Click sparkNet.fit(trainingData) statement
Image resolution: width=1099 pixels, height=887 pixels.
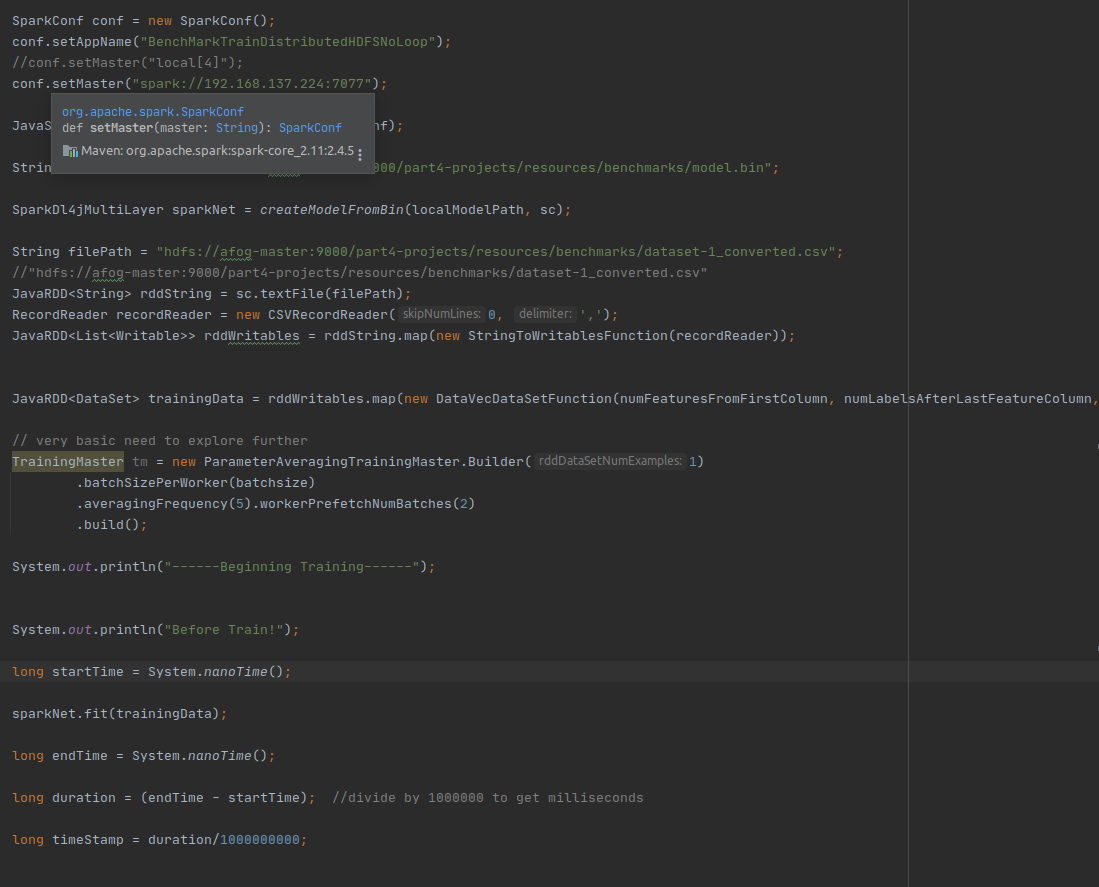point(119,714)
